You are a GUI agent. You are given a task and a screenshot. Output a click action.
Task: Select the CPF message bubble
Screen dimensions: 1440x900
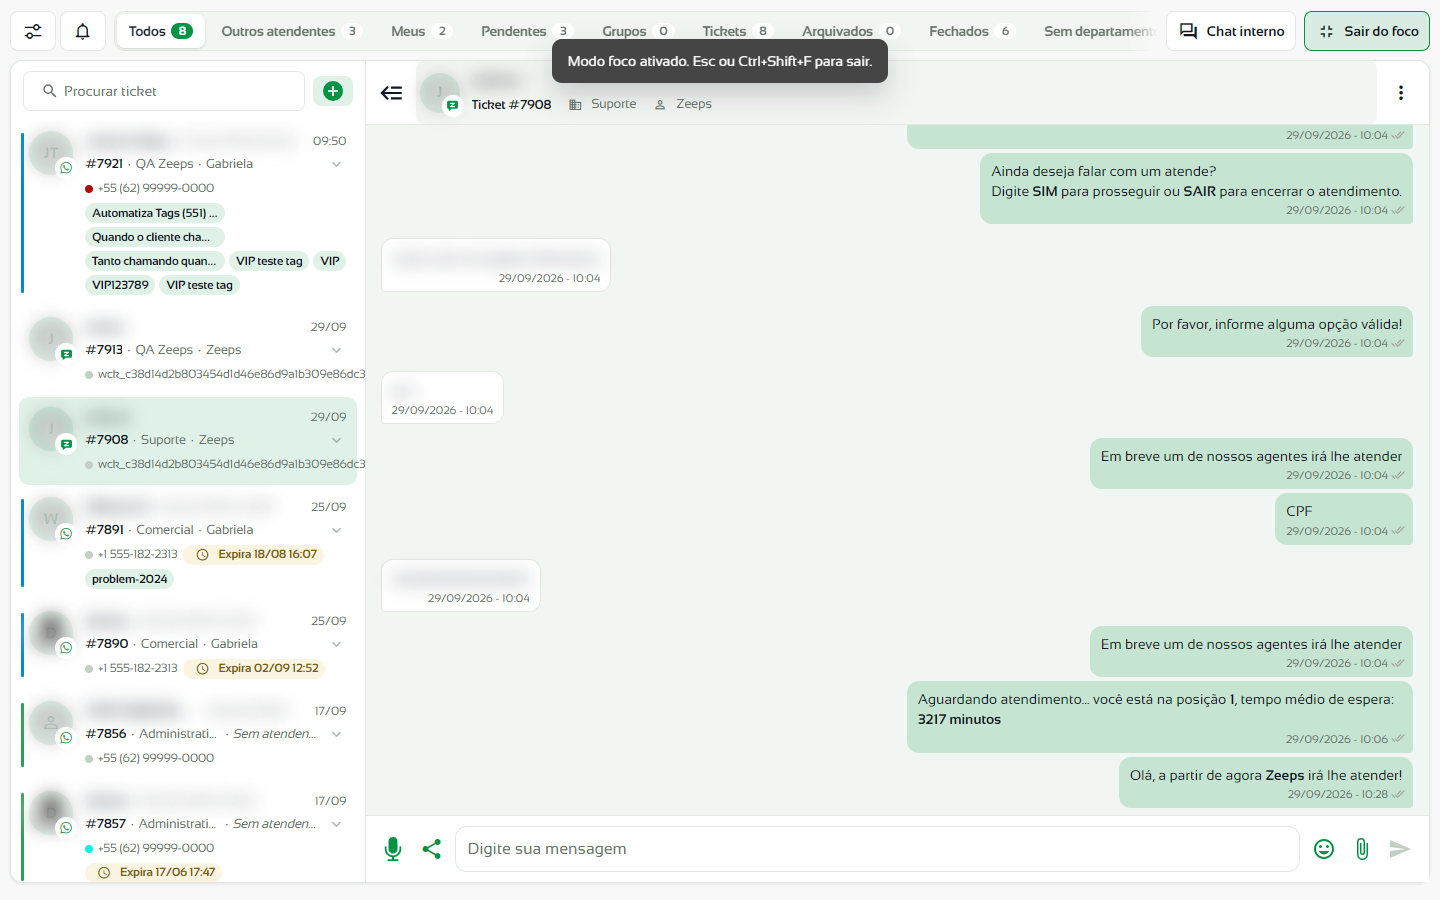click(x=1344, y=519)
